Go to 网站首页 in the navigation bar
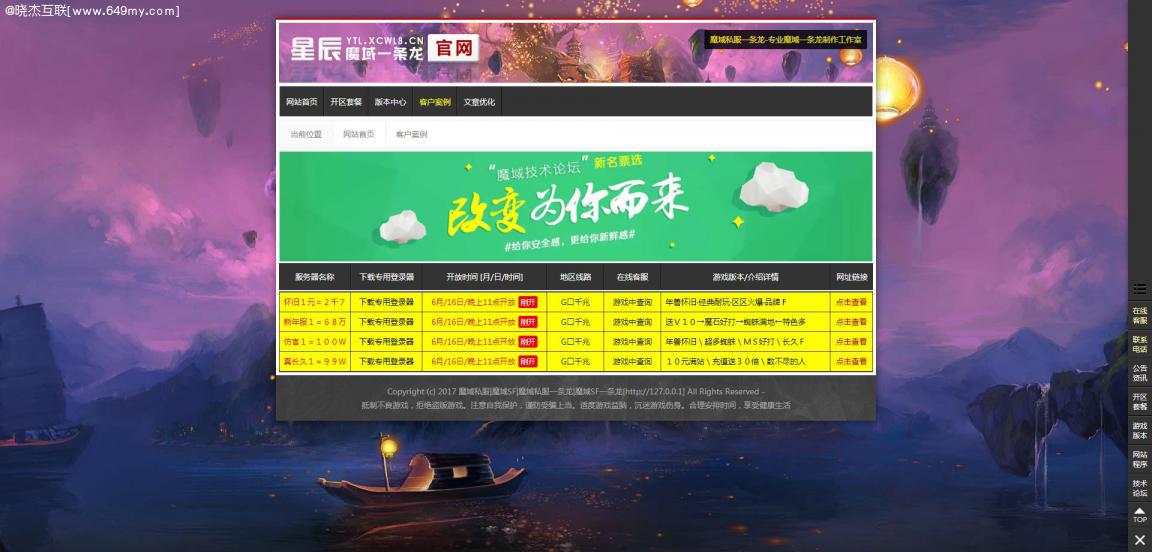Screen dimensions: 1152x552 301,102
